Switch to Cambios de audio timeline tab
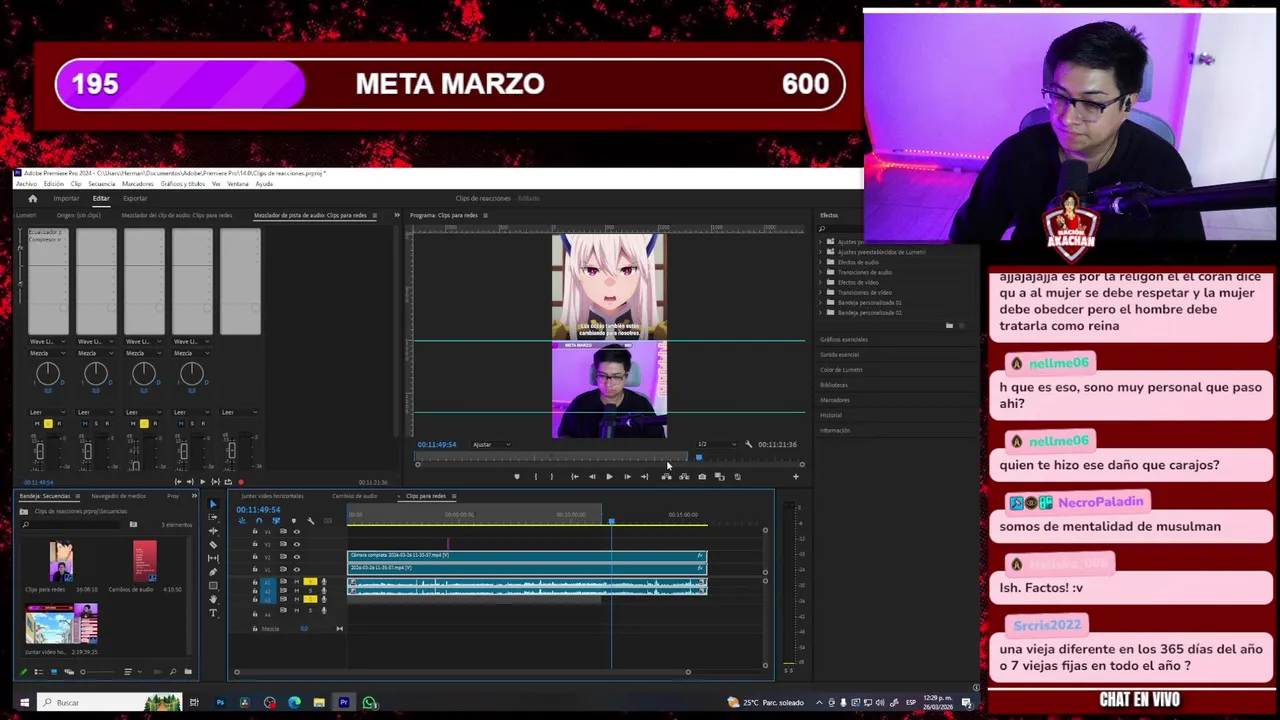1280x720 pixels. click(x=355, y=496)
